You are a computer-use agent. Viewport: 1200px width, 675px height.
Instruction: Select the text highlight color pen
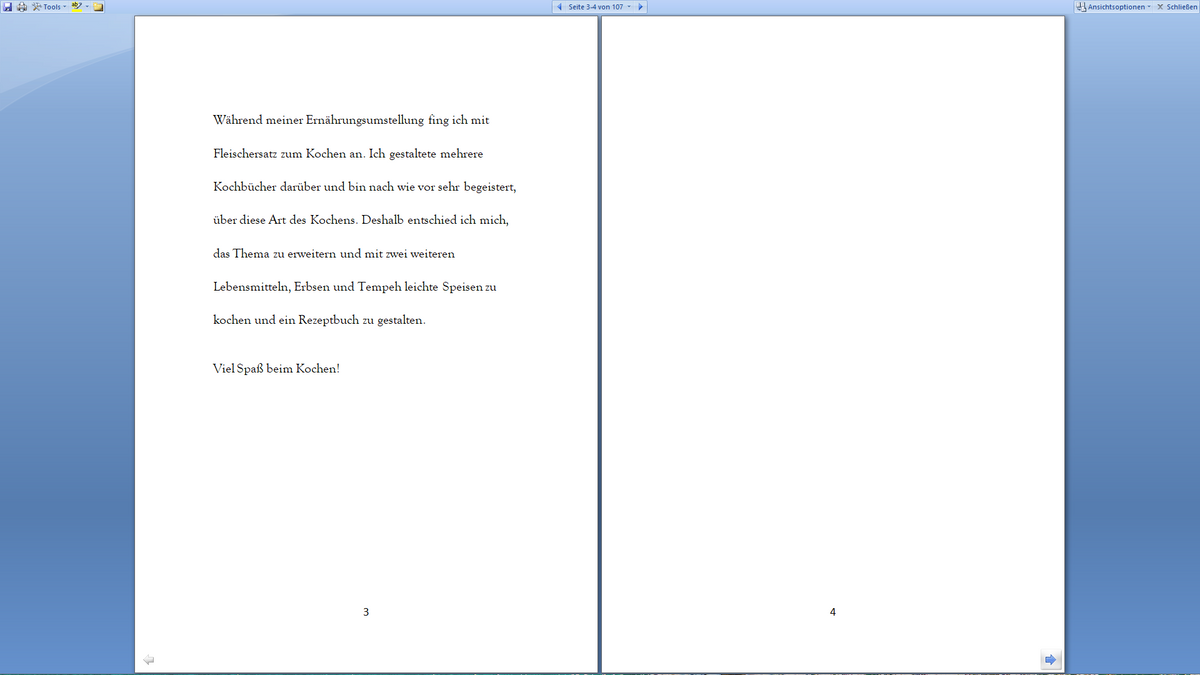click(x=76, y=6)
